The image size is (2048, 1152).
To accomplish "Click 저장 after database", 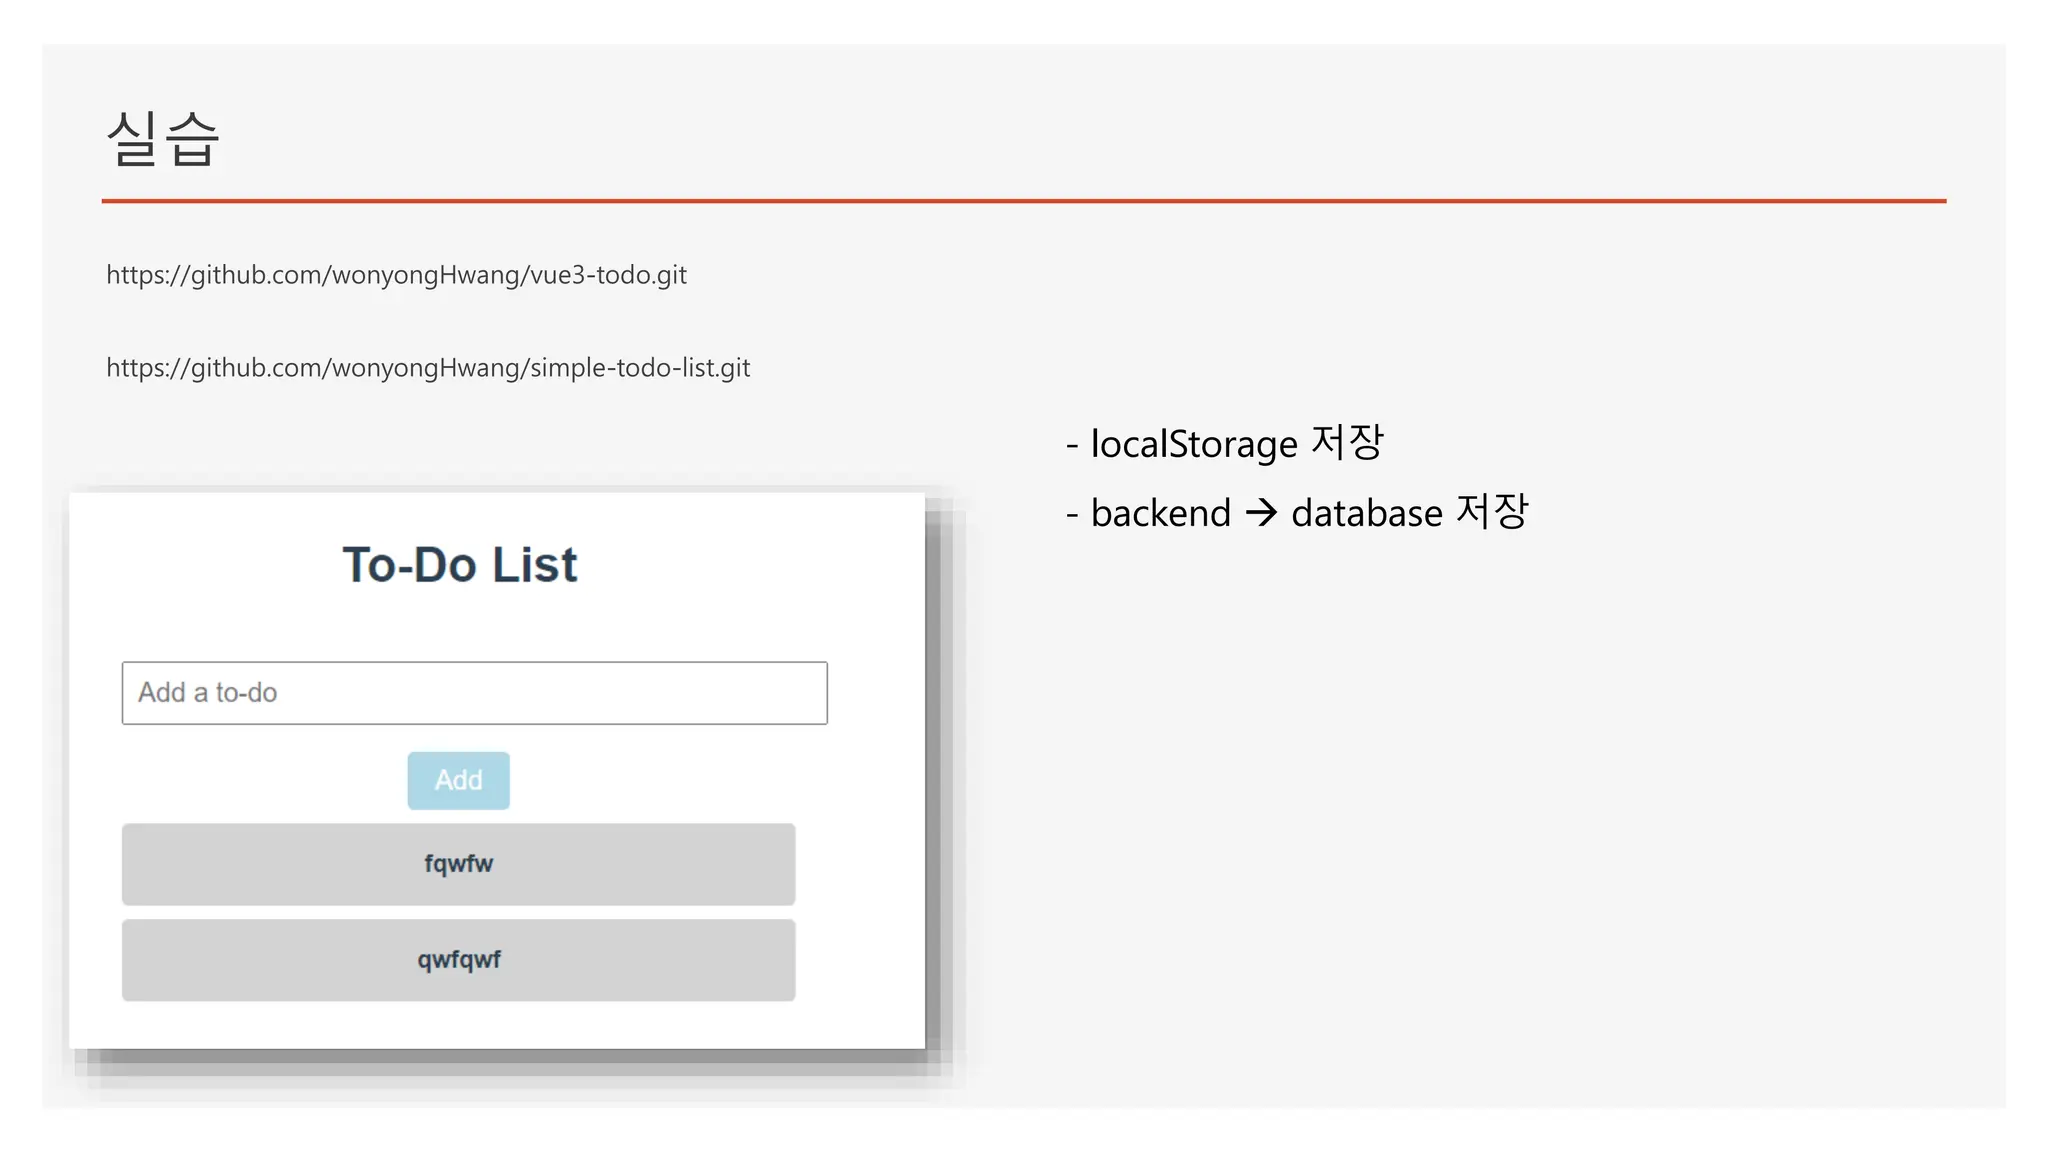I will tap(1492, 511).
